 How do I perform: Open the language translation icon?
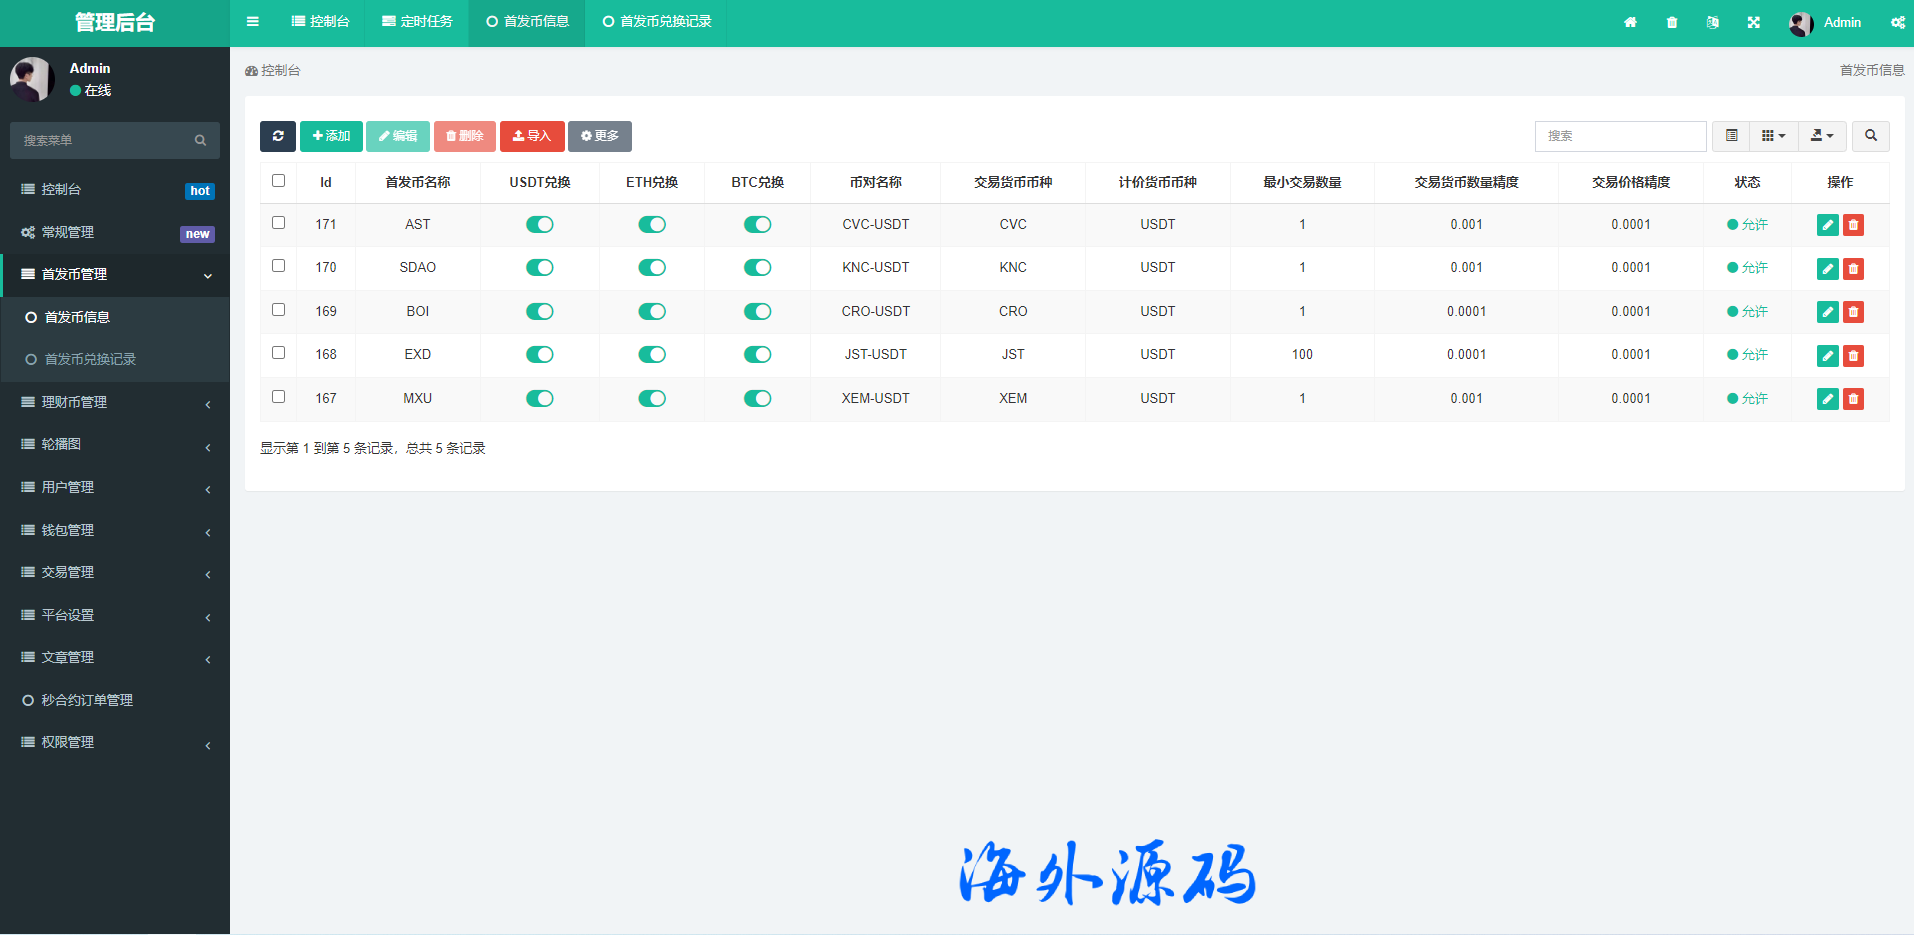point(1713,22)
